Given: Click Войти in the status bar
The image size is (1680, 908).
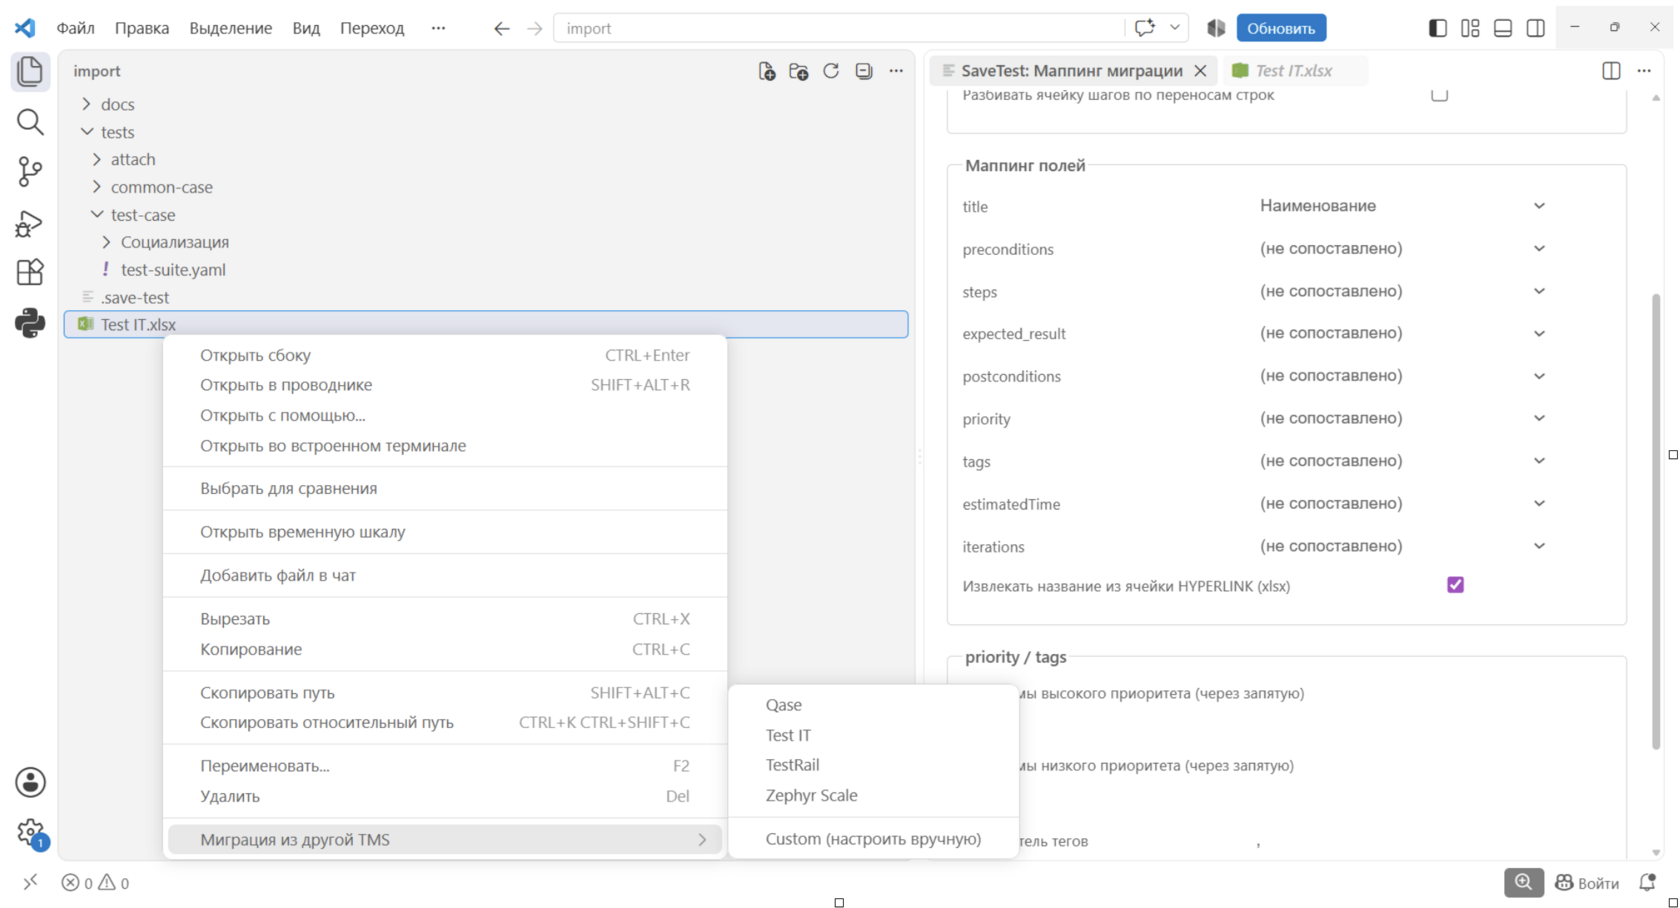Looking at the screenshot, I should [x=1587, y=882].
